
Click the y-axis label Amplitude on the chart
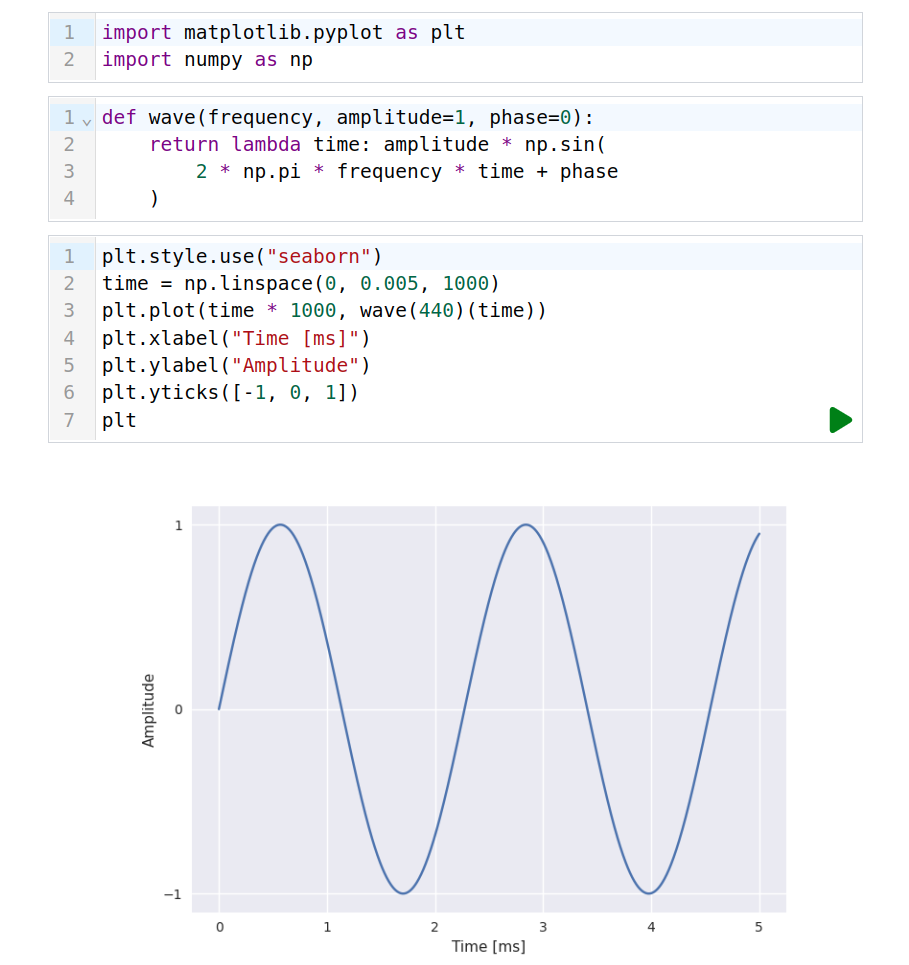tap(148, 709)
